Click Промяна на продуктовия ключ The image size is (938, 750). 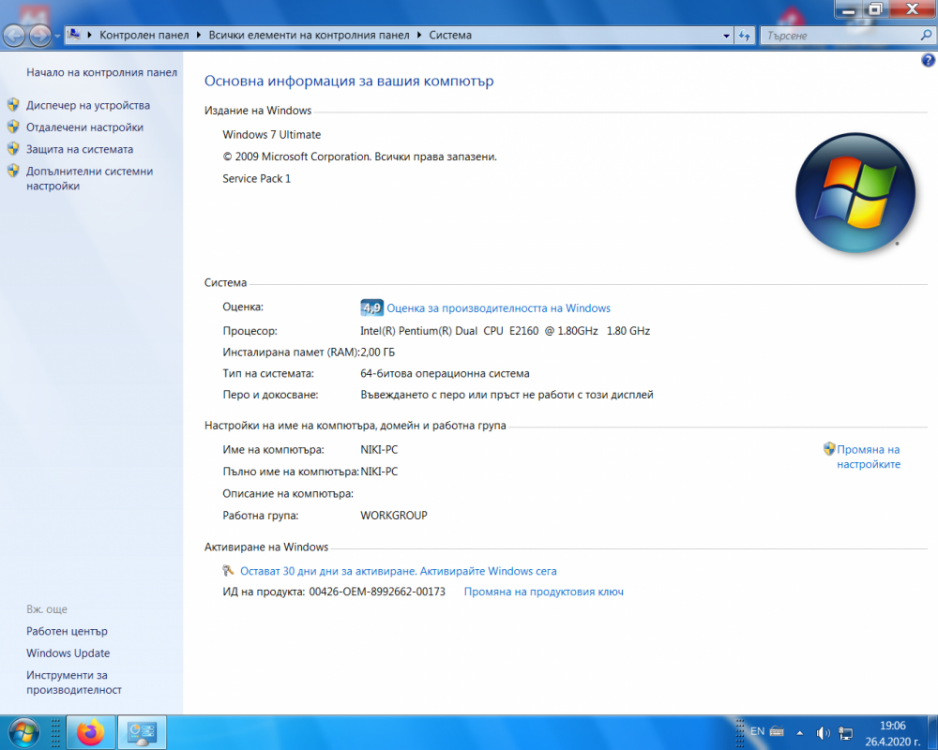click(544, 592)
